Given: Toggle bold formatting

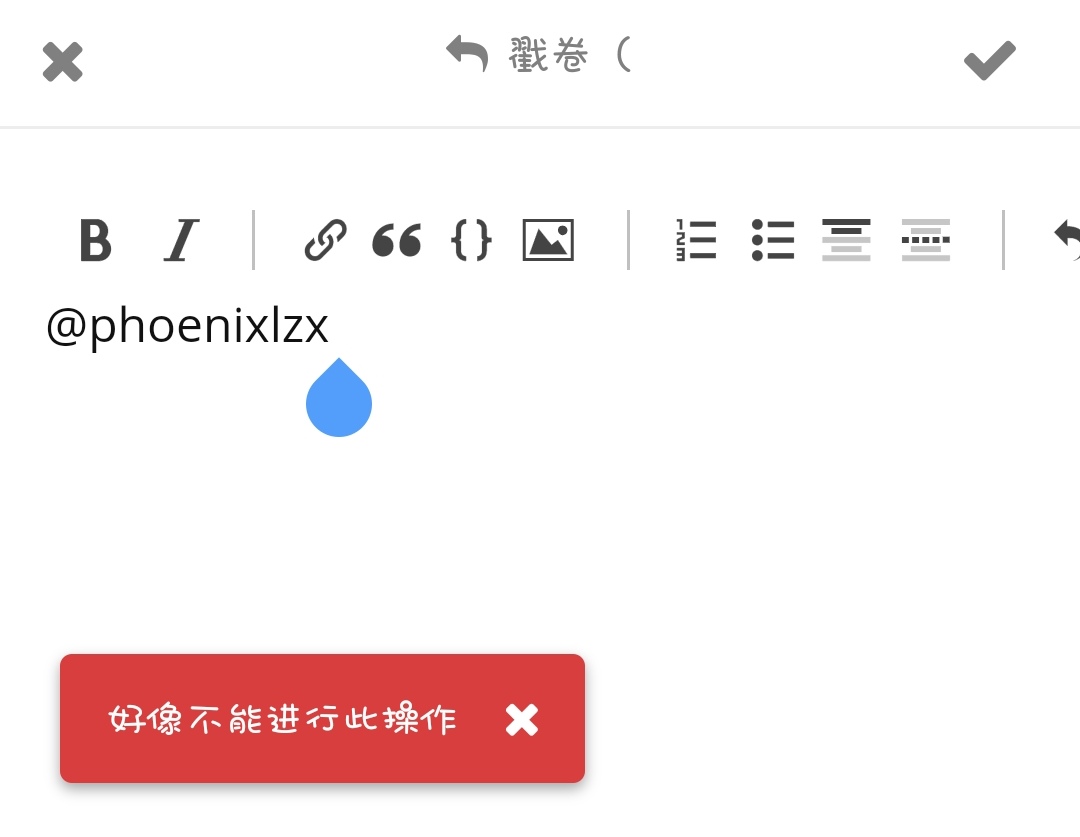Looking at the screenshot, I should click(x=95, y=240).
